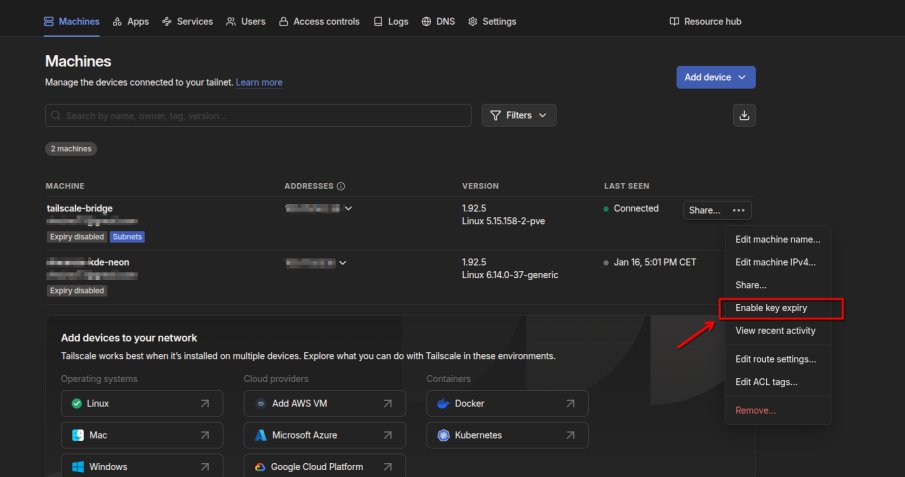Viewport: 905px width, 477px height.
Task: Open the Add AWS VM guide
Action: coord(324,403)
